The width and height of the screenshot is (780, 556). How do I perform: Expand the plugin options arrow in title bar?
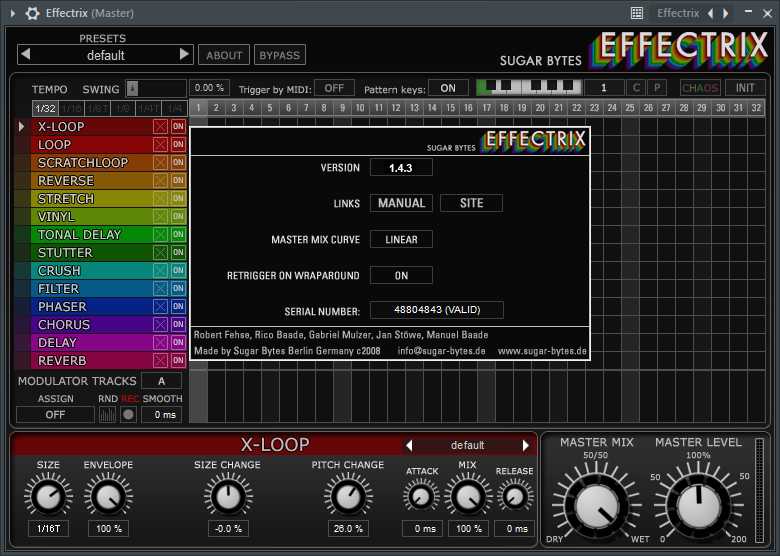click(x=13, y=13)
